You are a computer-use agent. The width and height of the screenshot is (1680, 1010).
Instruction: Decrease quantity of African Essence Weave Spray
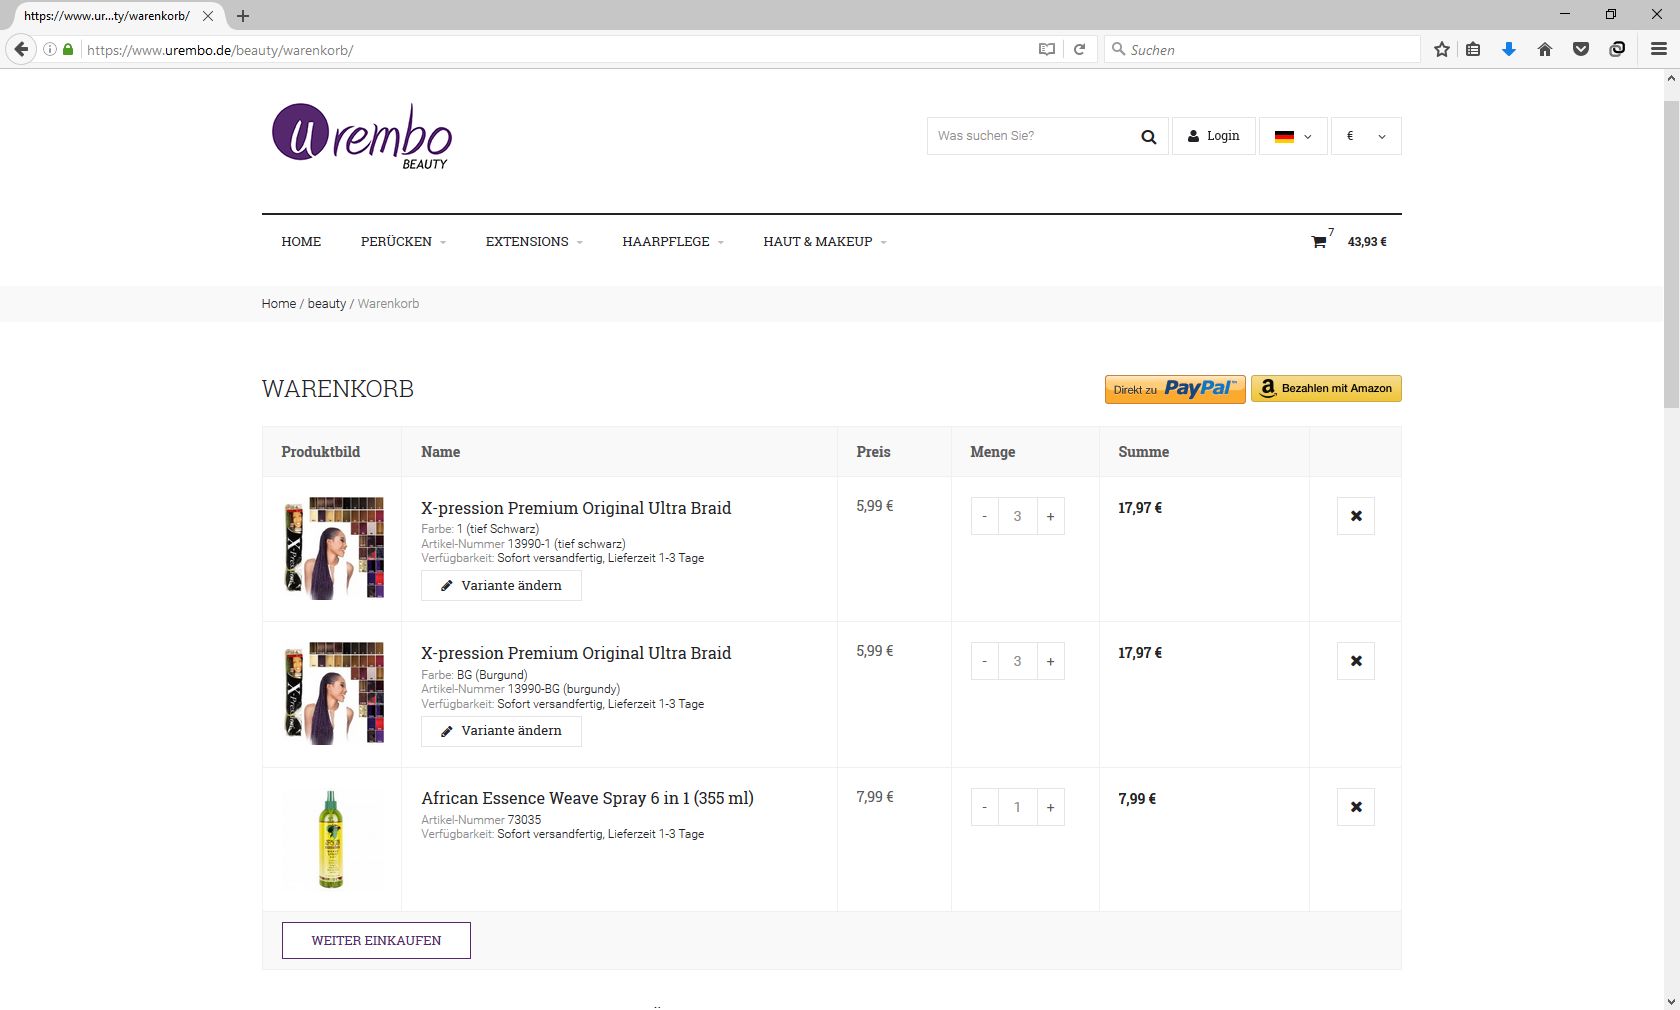tap(984, 807)
